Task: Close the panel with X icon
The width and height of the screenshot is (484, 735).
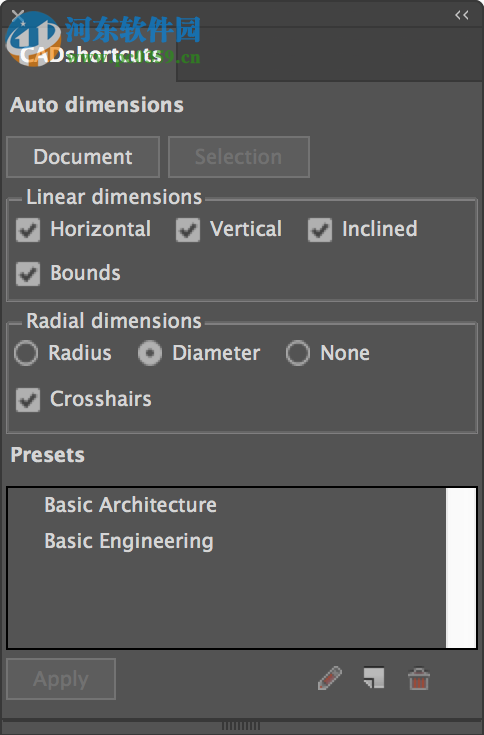Action: (x=18, y=15)
